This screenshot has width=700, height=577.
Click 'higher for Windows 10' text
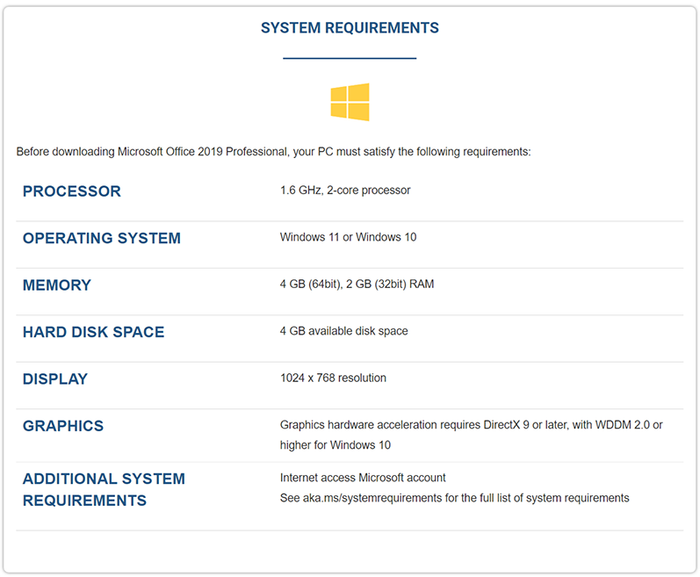335,445
